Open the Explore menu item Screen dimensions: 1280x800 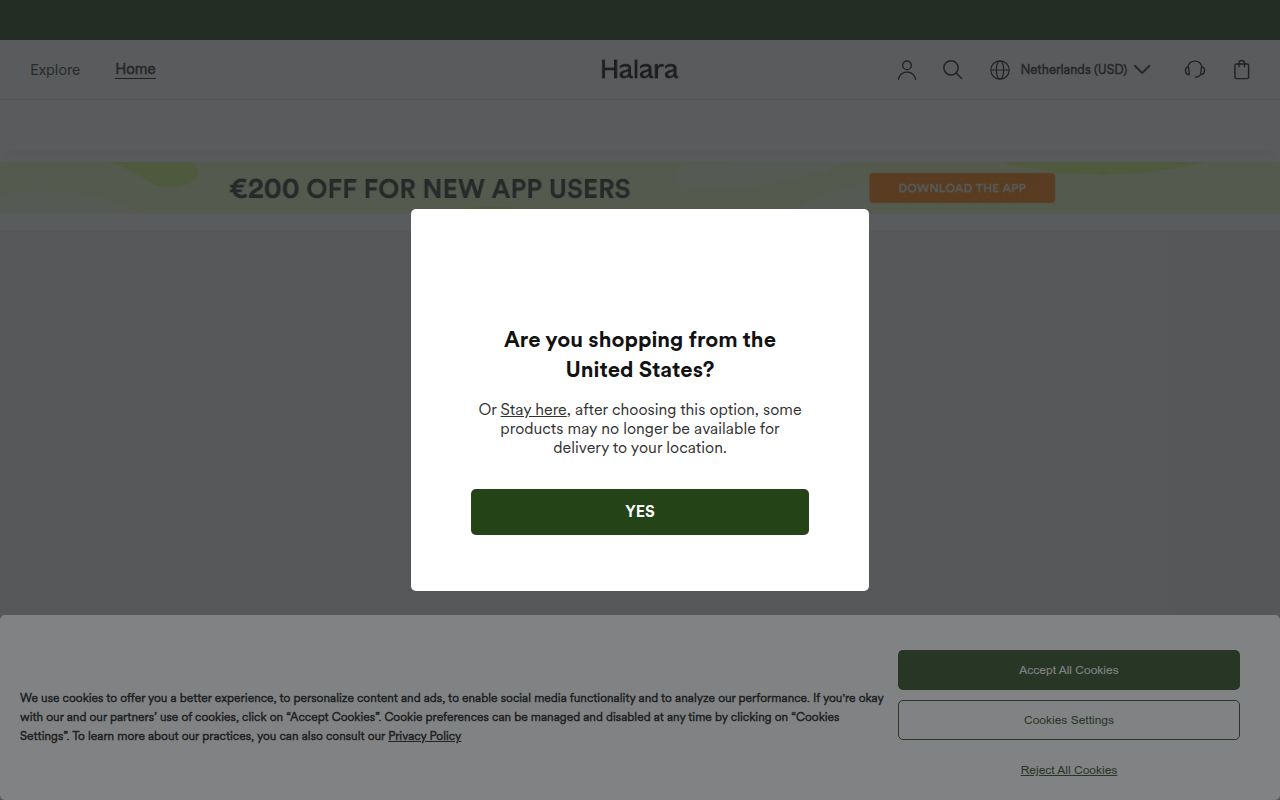[55, 70]
